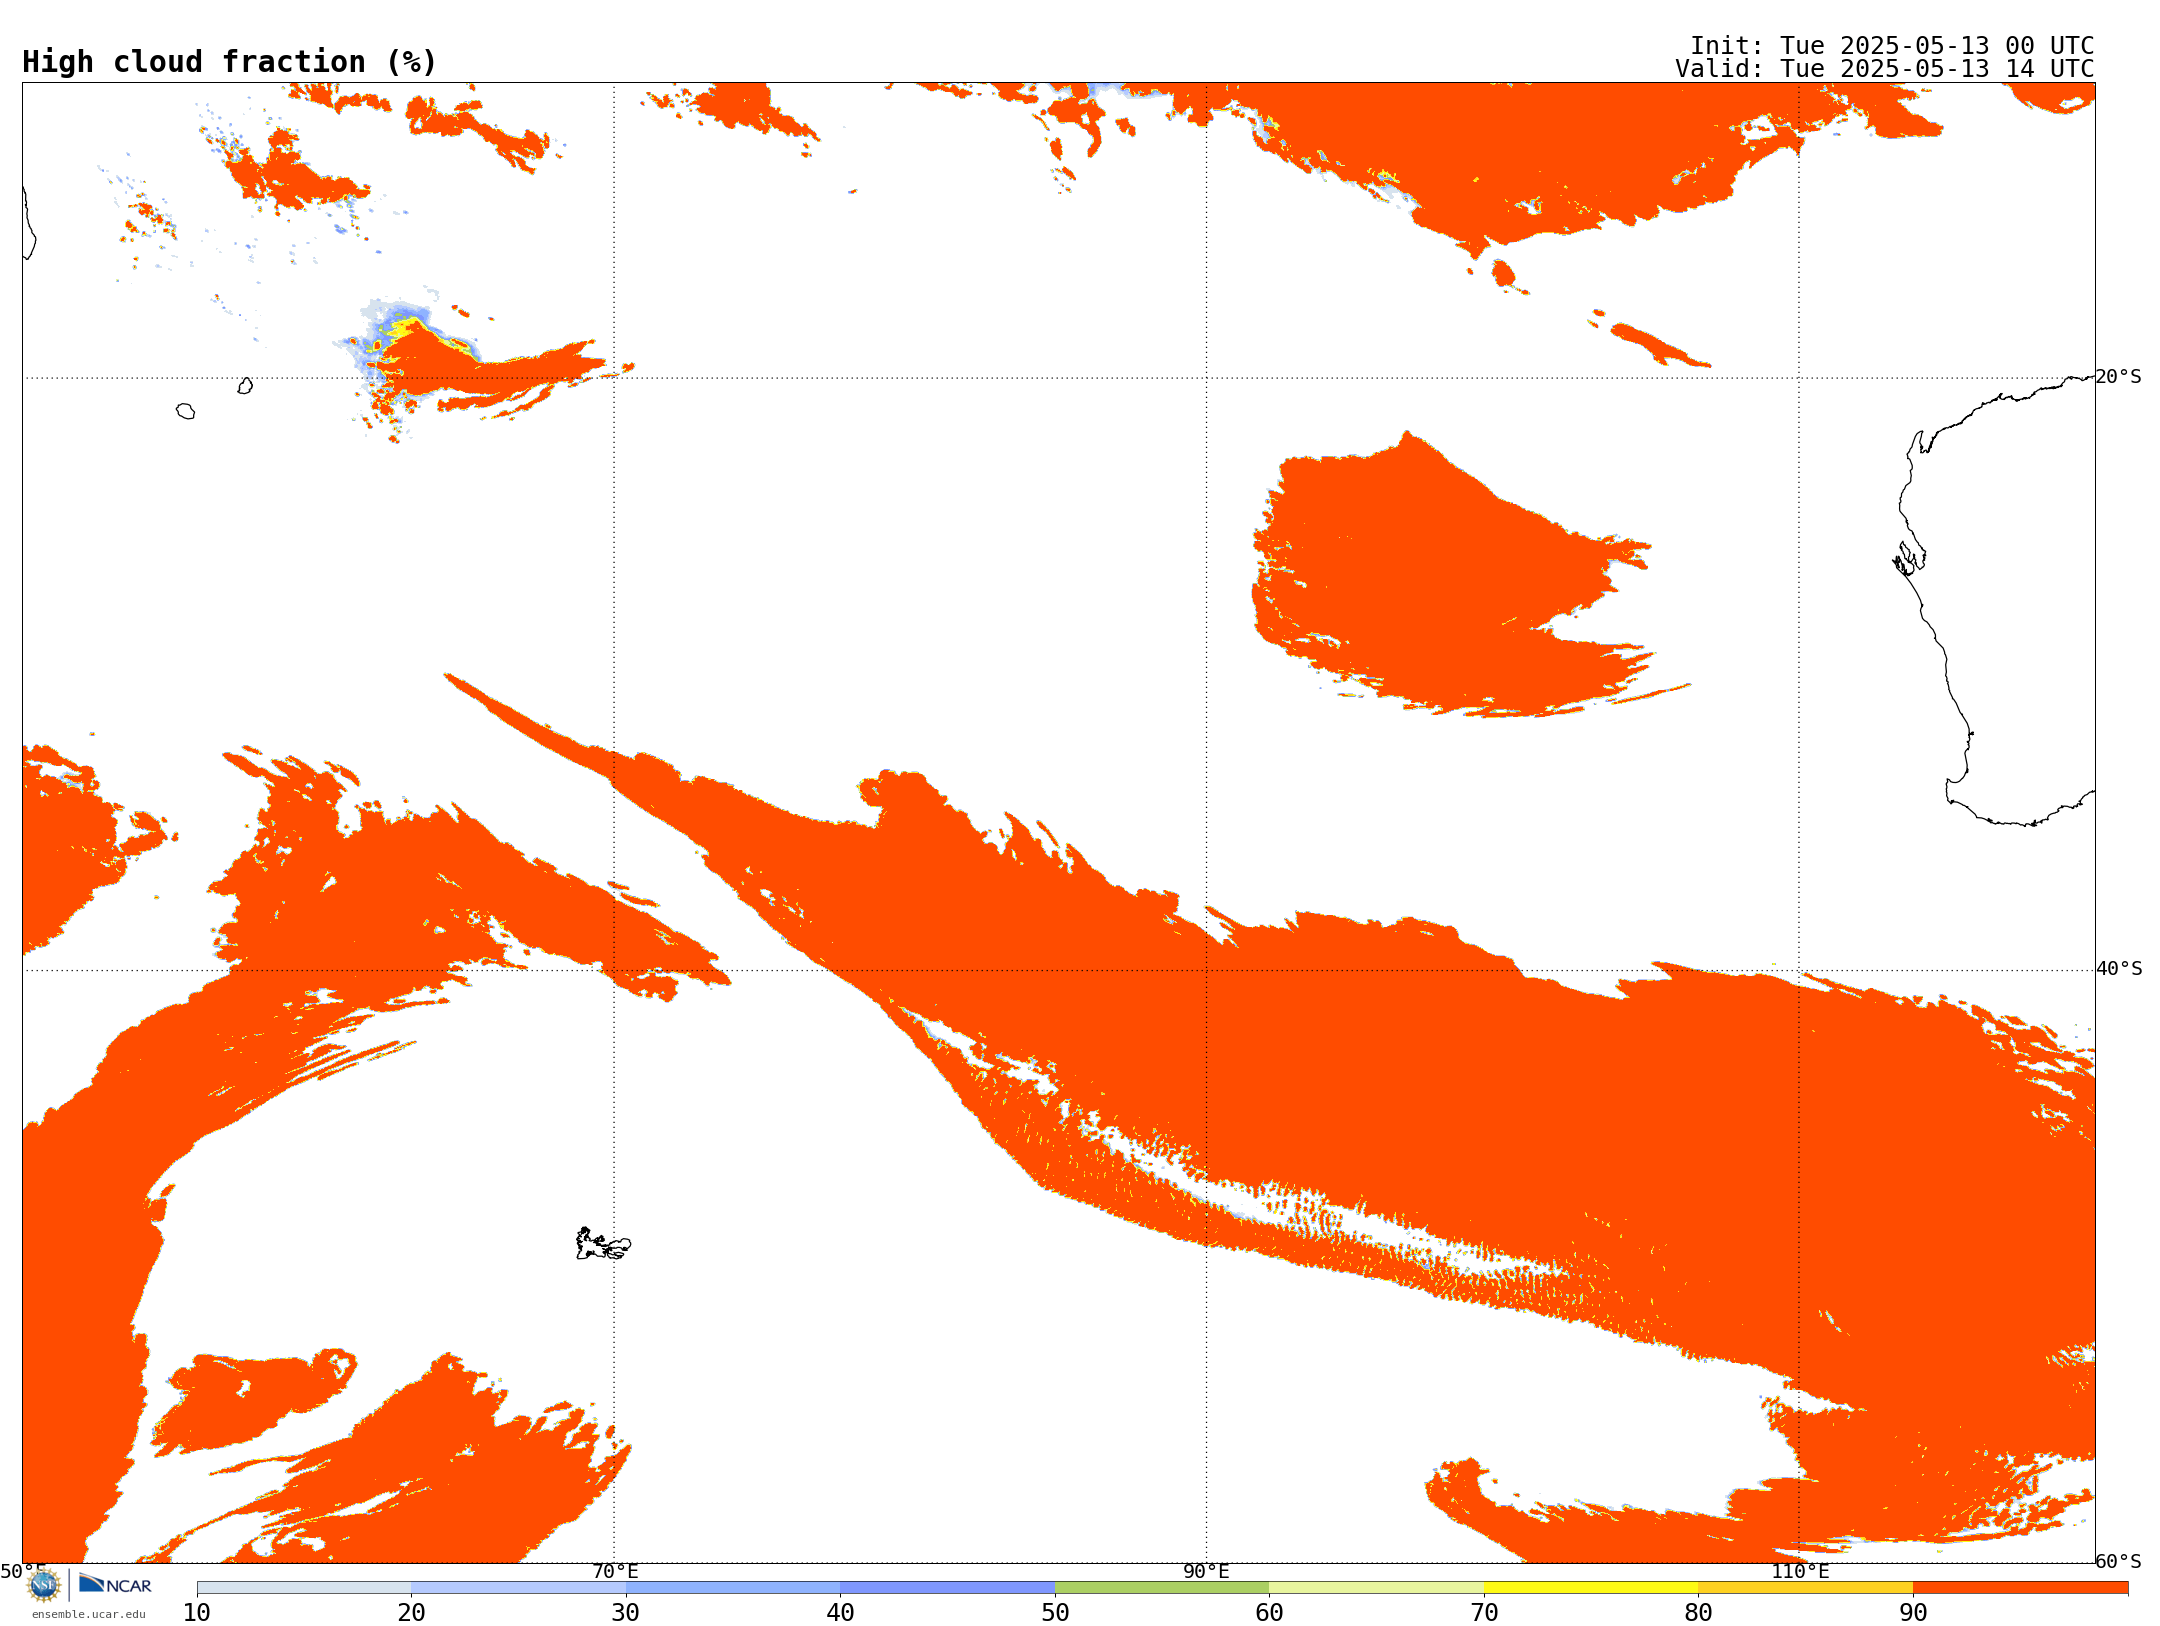Image resolution: width=2160 pixels, height=1626 pixels.
Task: Click the NSF logo icon
Action: 43,1585
